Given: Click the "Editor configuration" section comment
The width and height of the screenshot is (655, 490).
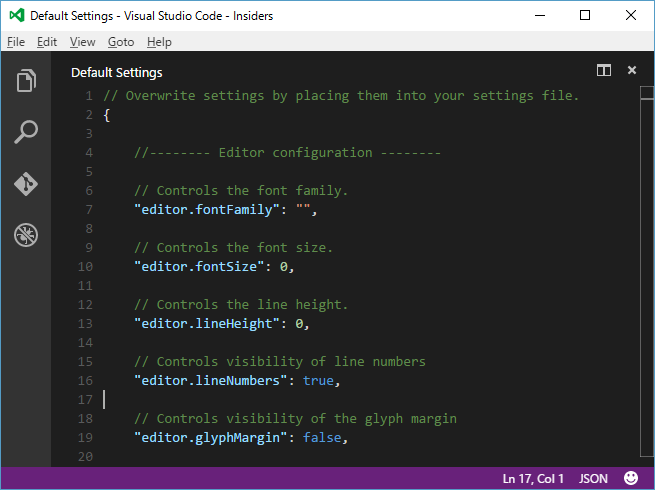Looking at the screenshot, I should 287,152.
